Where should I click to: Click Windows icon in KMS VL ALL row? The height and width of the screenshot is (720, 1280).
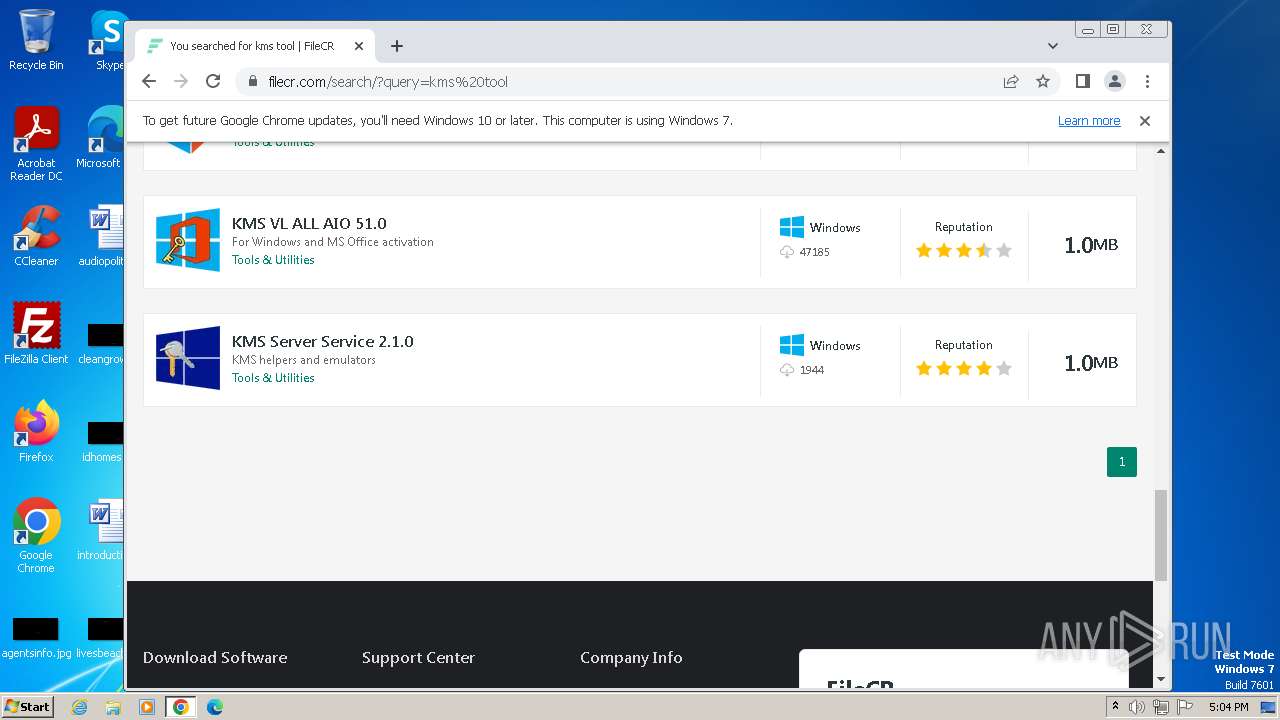coord(792,227)
